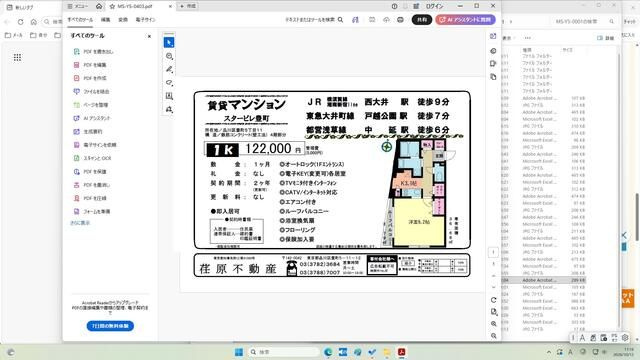Pick the highlighter pen tool
This screenshot has width=640, height=360.
point(169,70)
